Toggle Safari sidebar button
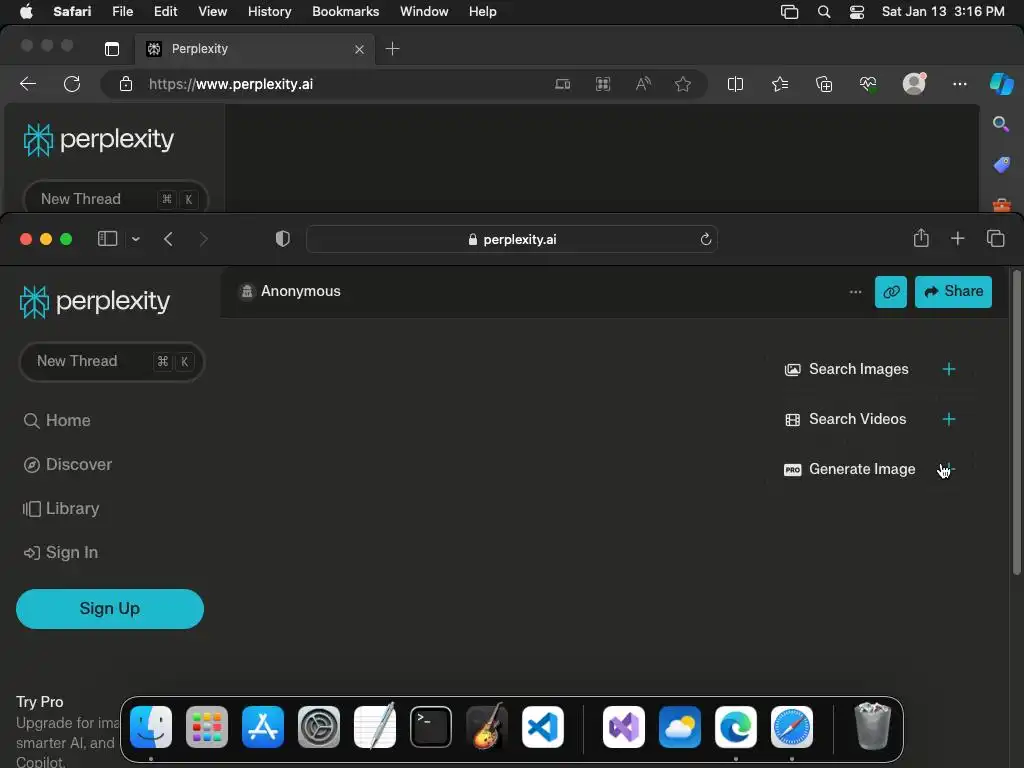The image size is (1024, 768). [107, 239]
